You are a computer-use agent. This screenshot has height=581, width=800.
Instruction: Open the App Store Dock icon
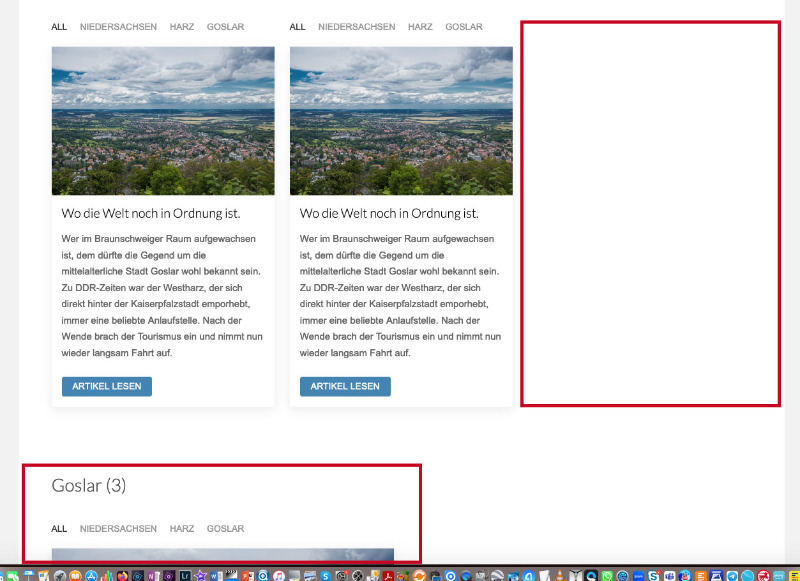91,576
